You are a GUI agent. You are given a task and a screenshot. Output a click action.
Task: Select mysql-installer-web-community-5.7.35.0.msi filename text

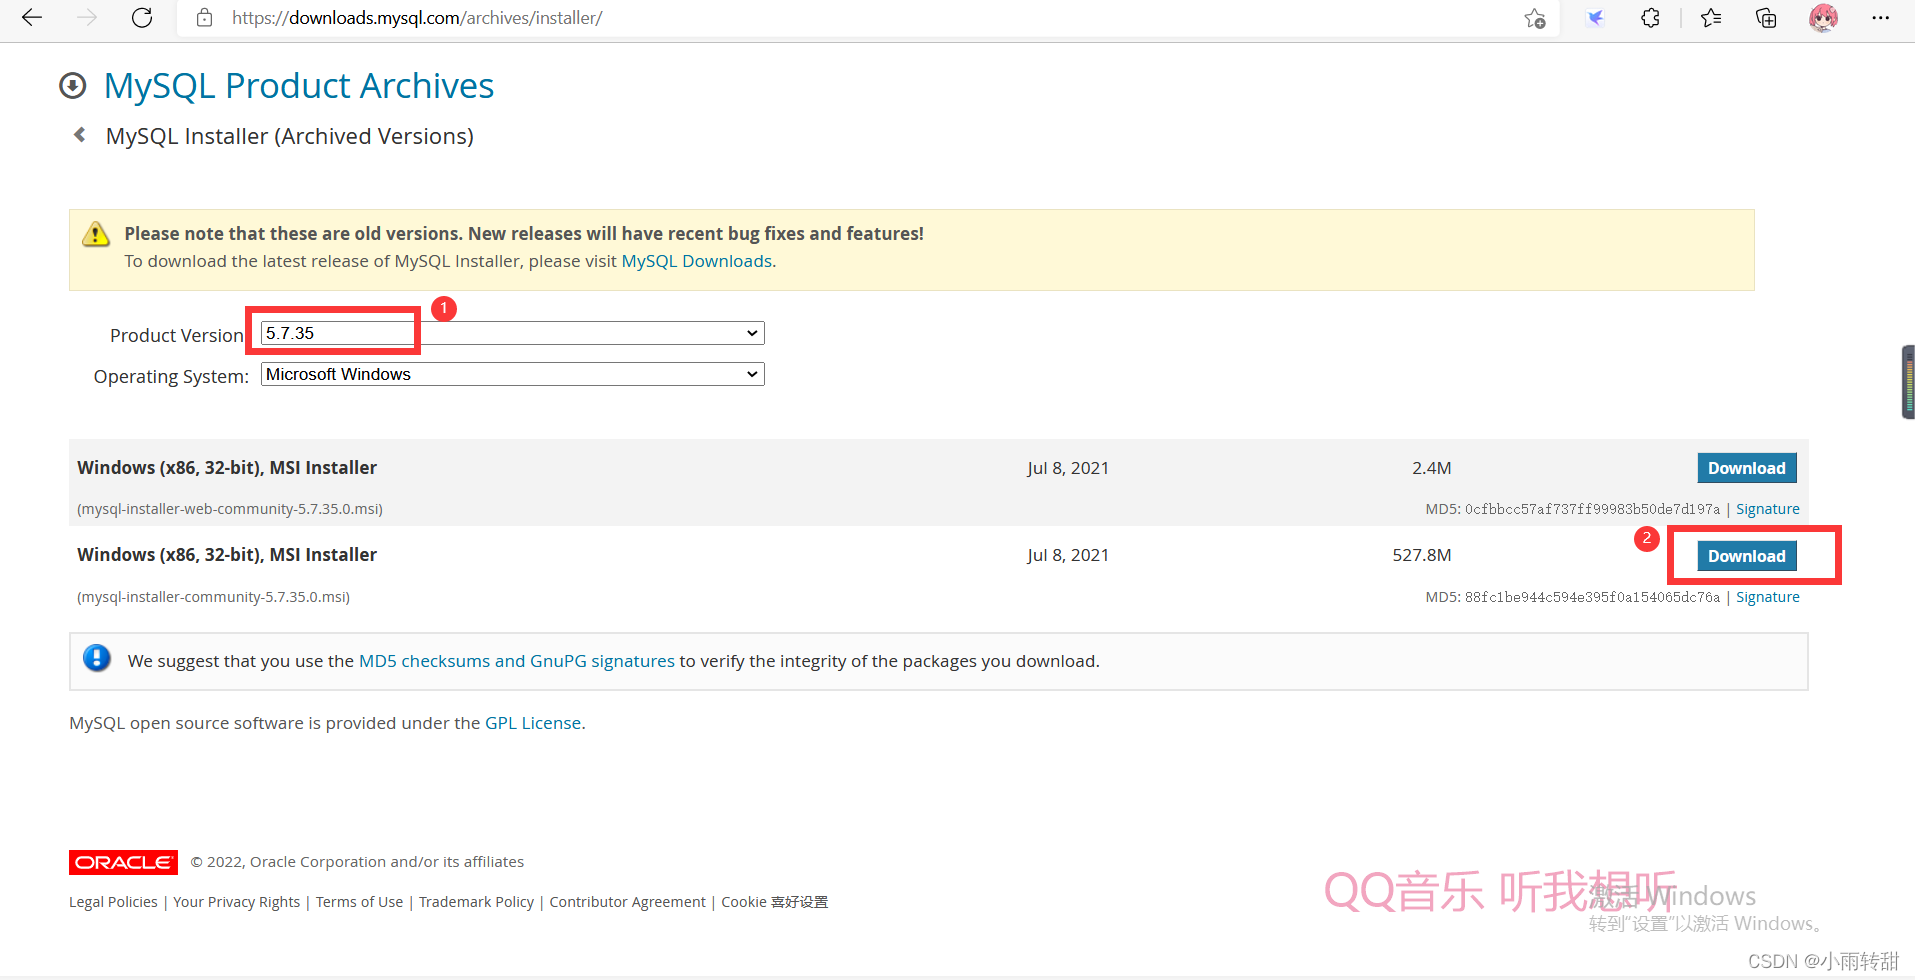pyautogui.click(x=230, y=509)
